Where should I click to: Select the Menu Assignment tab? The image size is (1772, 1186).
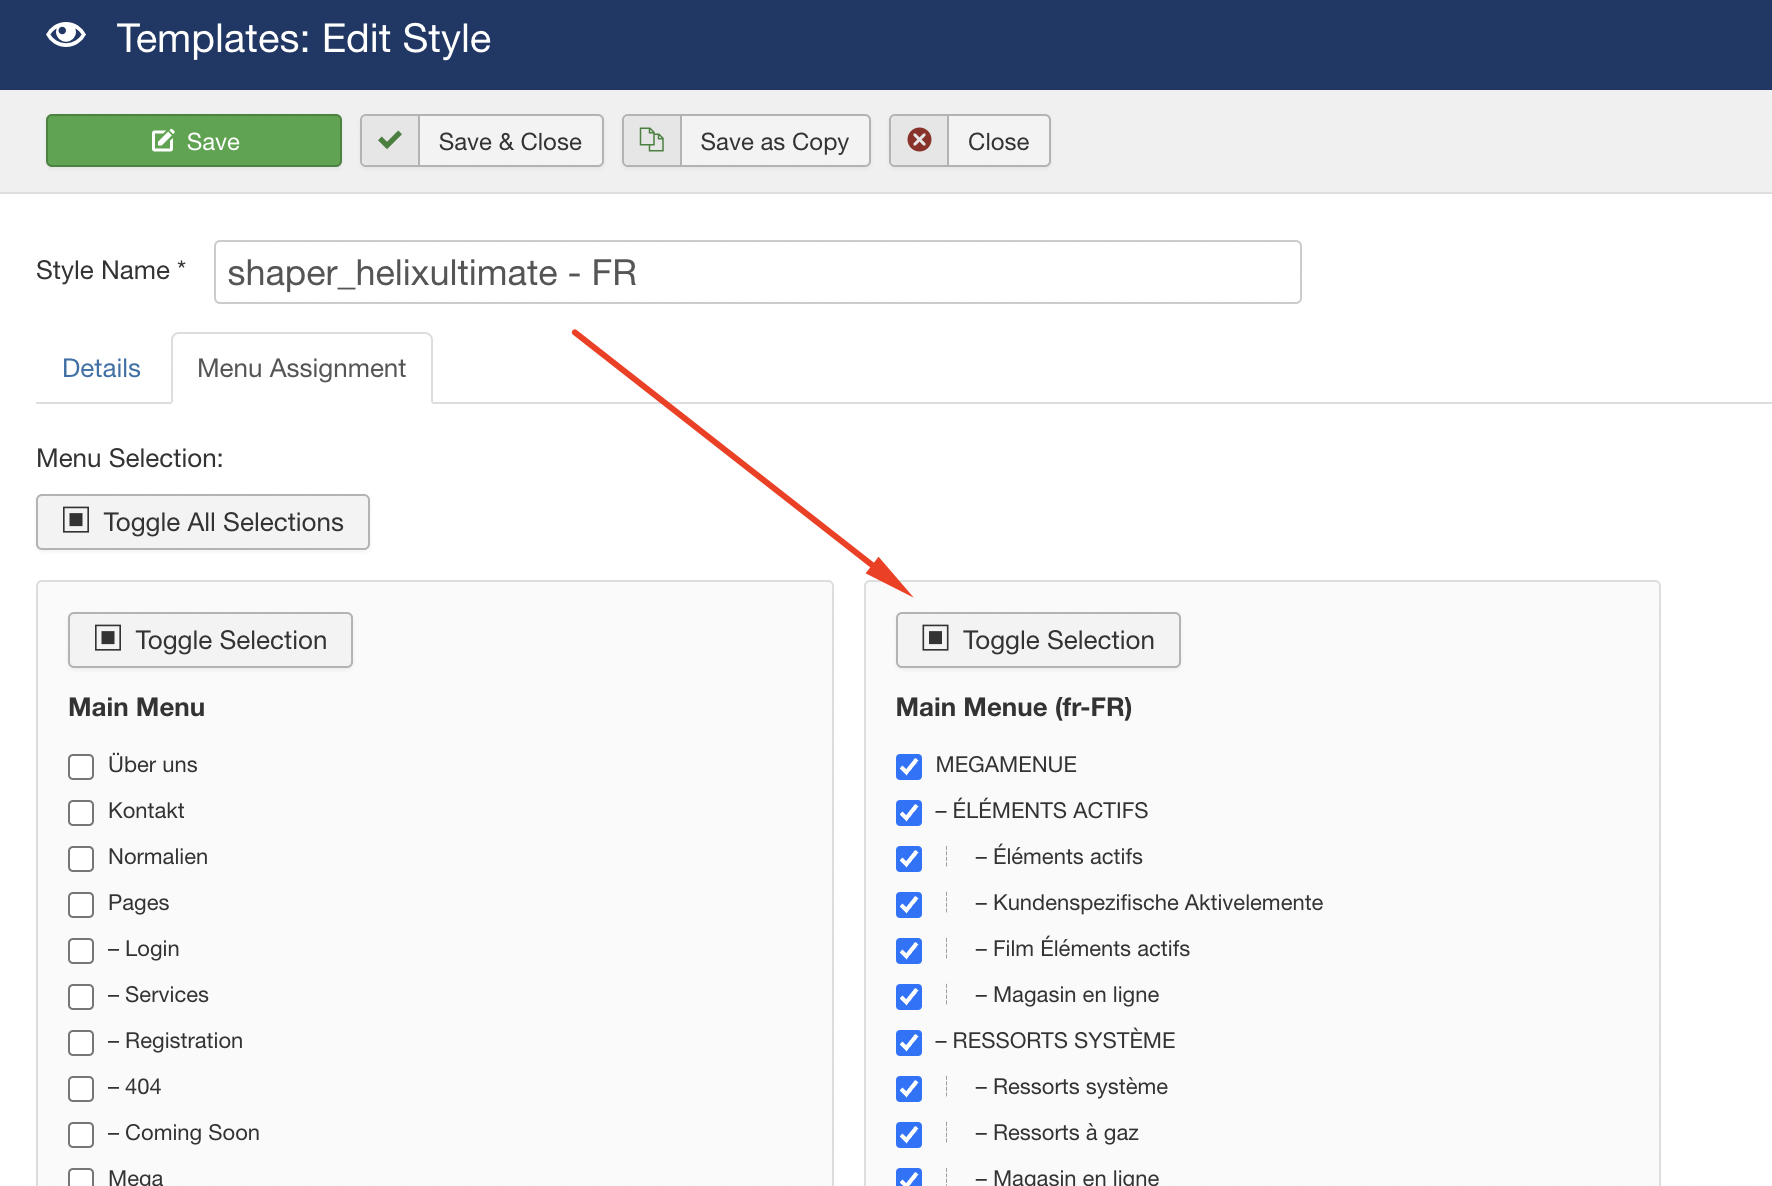click(301, 368)
